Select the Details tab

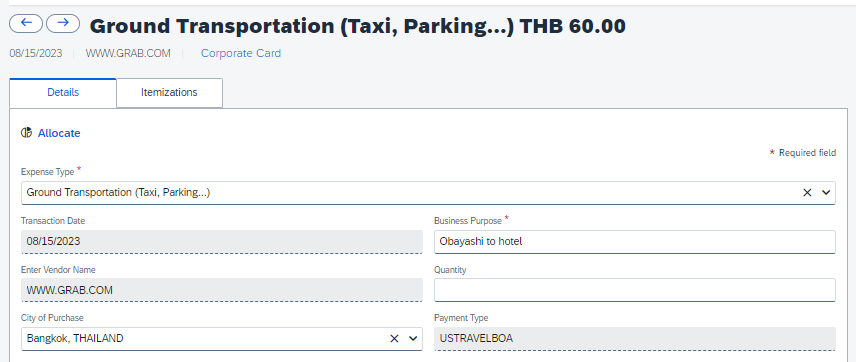pyautogui.click(x=63, y=92)
